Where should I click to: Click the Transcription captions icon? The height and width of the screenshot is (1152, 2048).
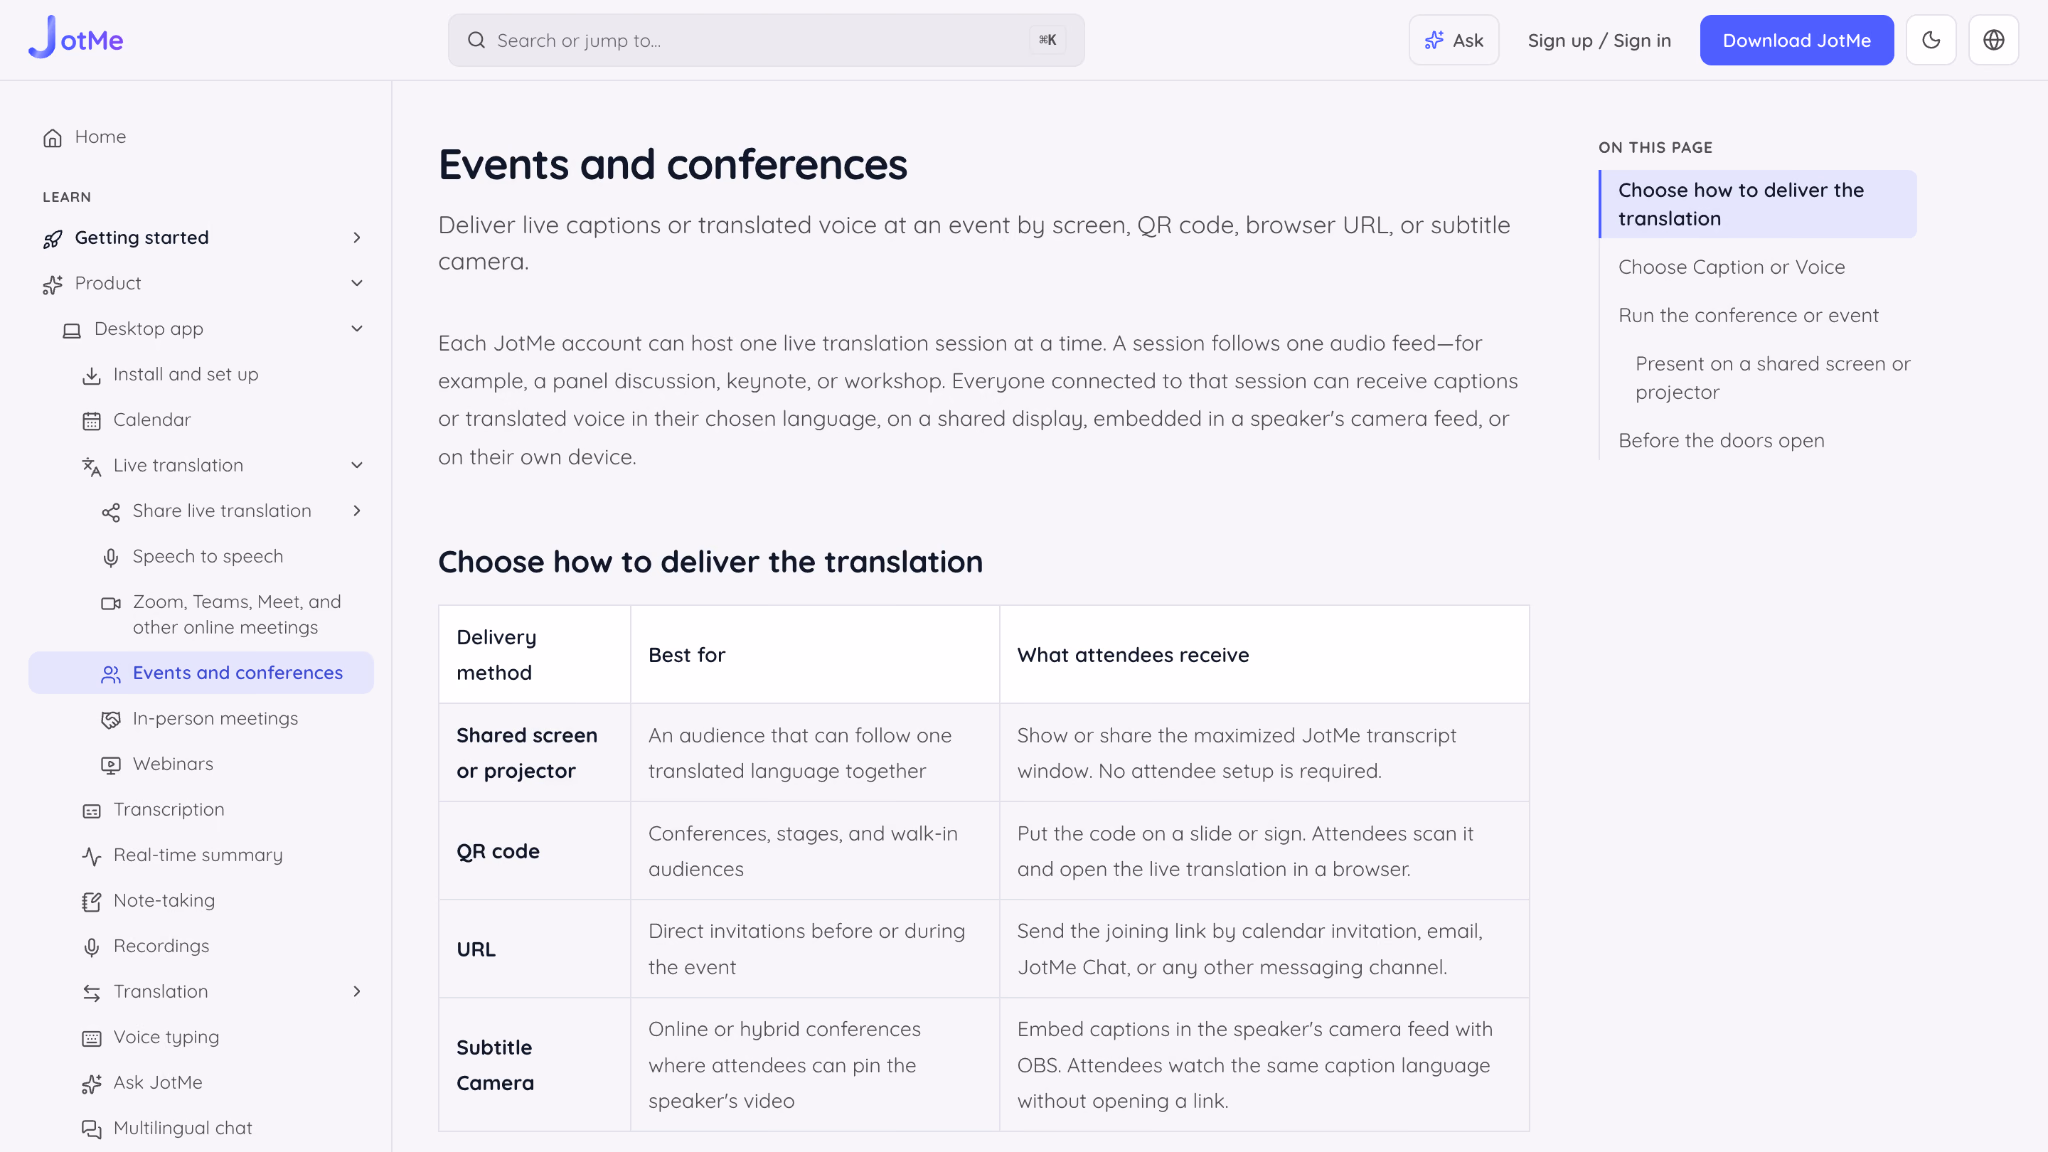pyautogui.click(x=91, y=811)
